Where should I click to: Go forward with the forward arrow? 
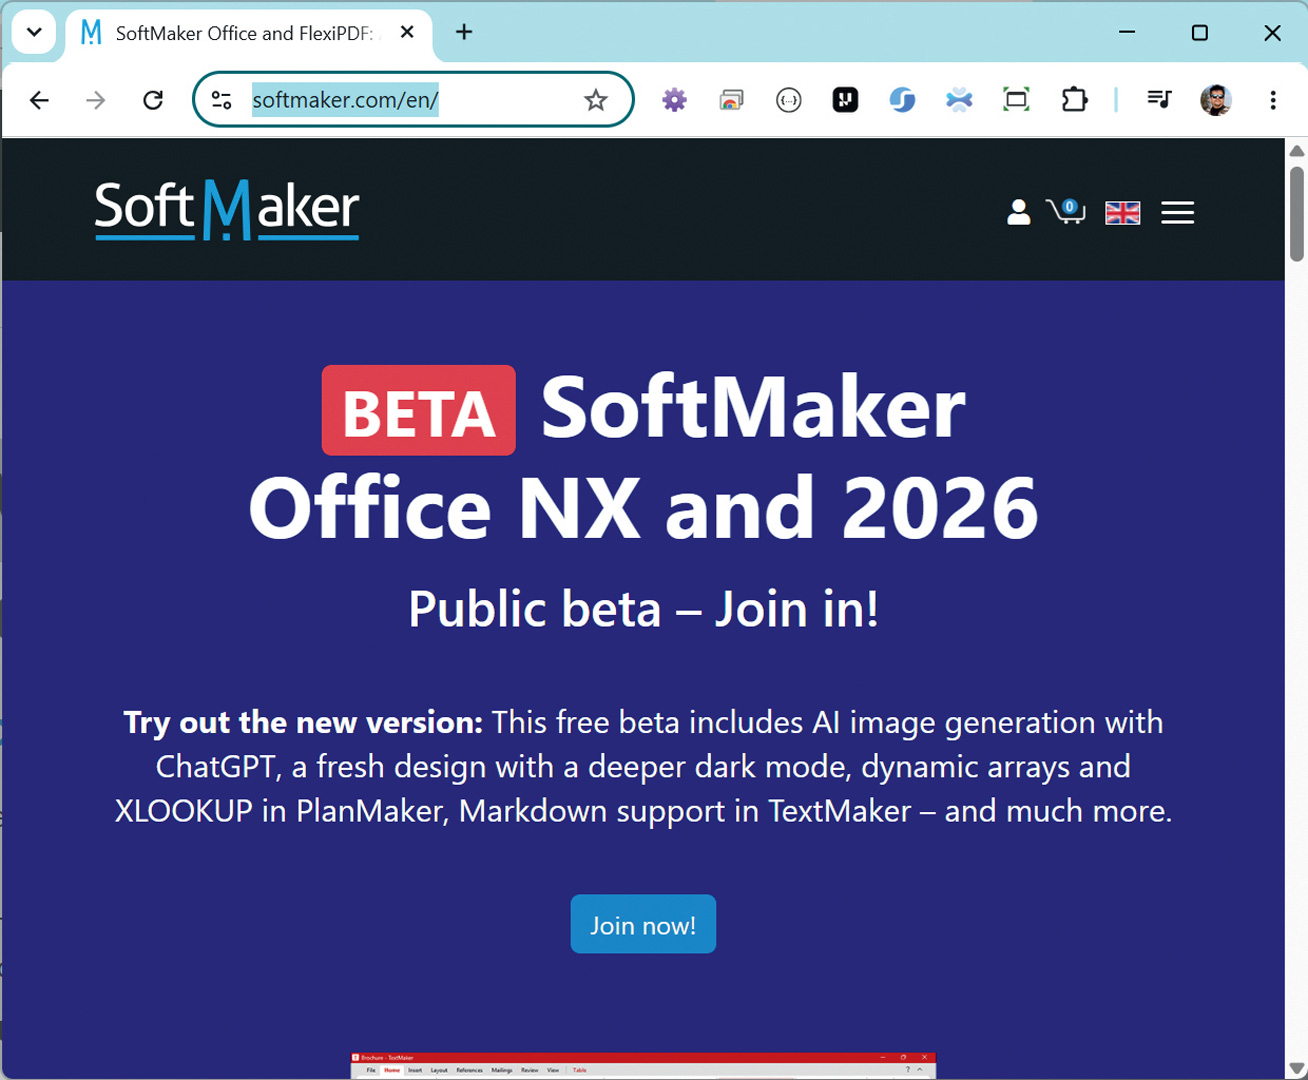[x=96, y=100]
